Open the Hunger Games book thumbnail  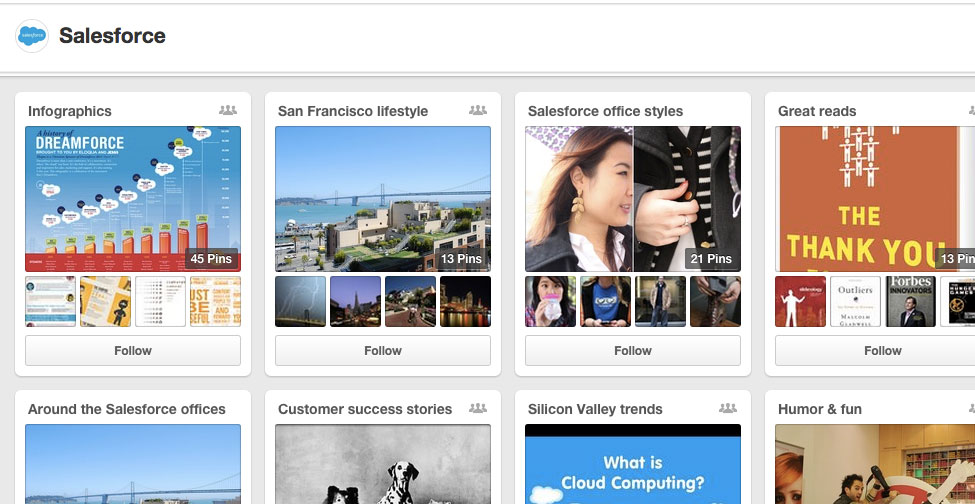958,301
